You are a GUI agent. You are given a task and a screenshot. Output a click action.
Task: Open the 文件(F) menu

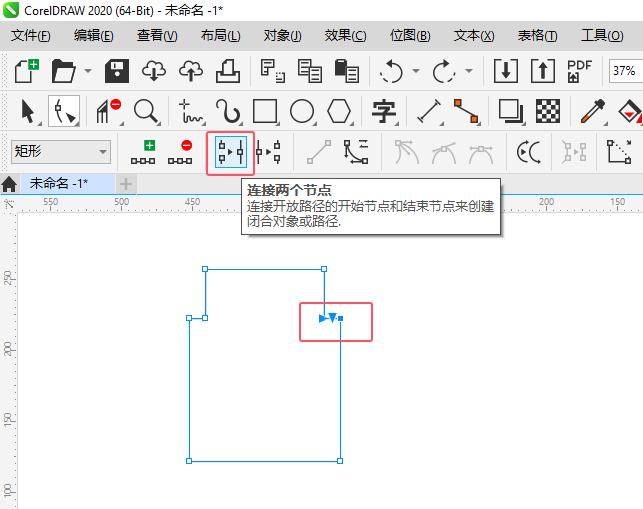[31, 36]
